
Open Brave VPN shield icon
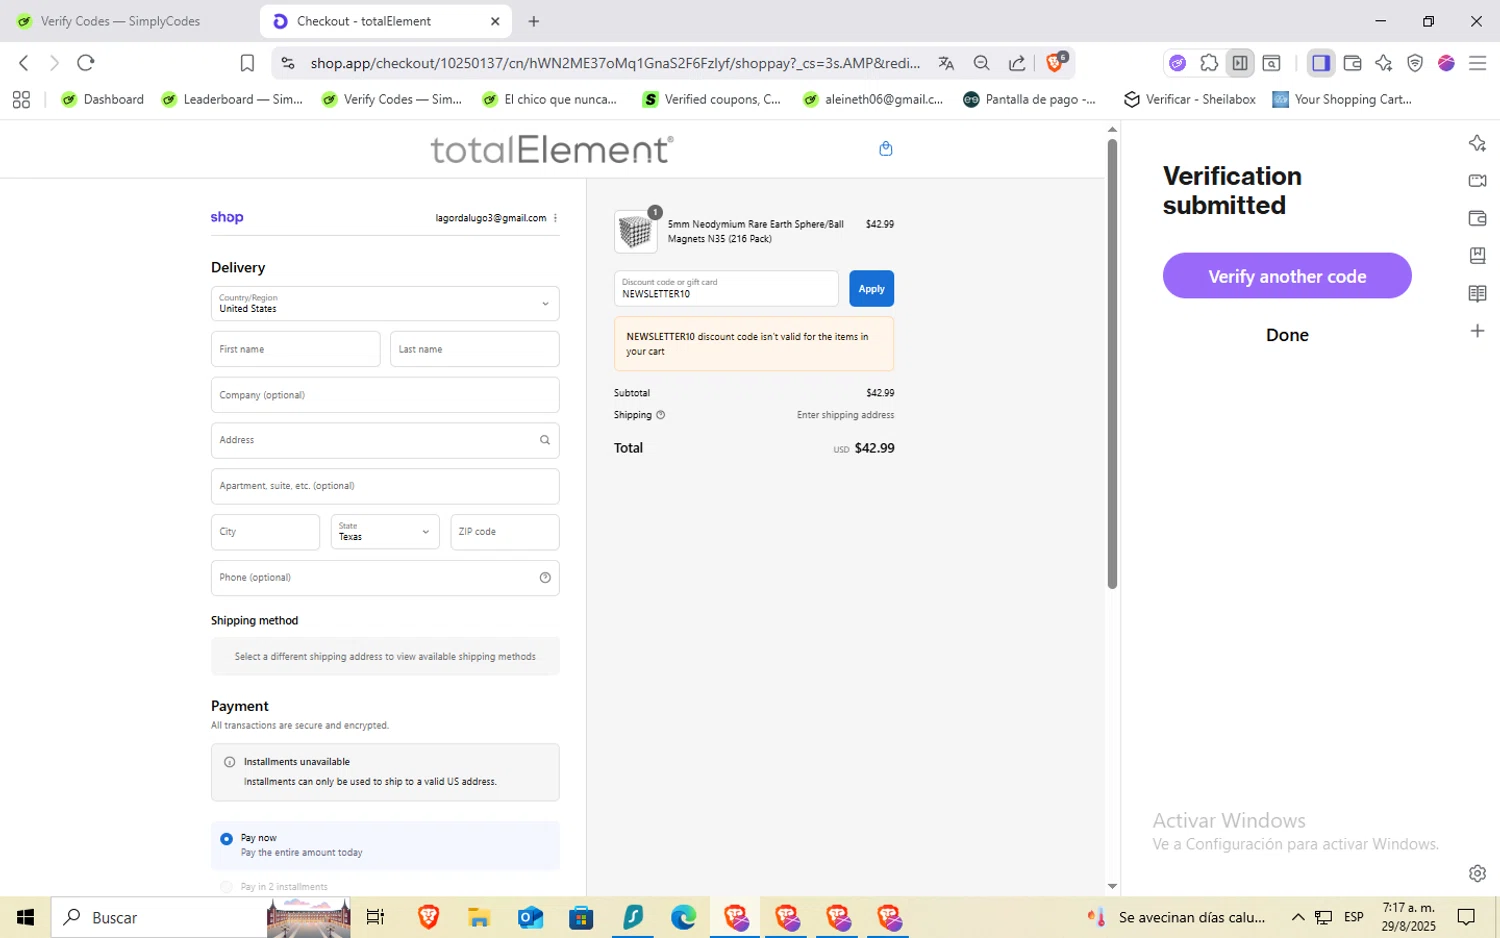click(x=1415, y=63)
